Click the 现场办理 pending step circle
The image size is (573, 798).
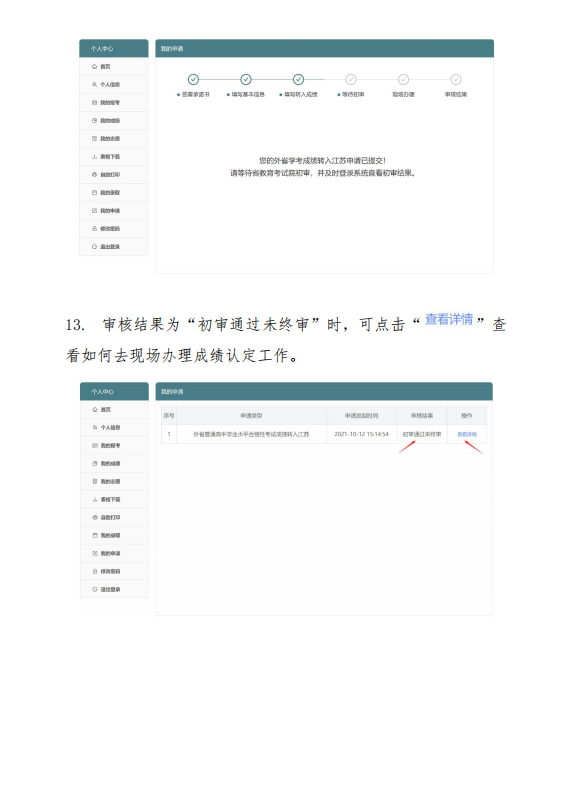coord(404,79)
